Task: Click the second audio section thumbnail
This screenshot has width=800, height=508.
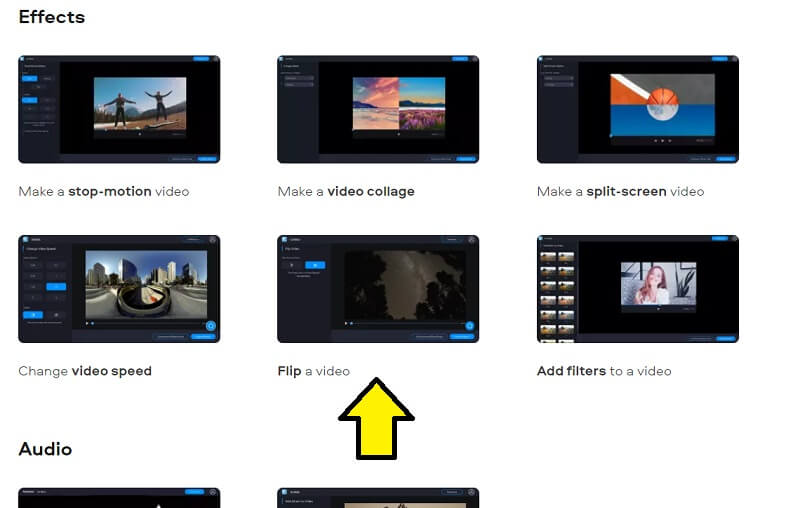Action: (378, 498)
